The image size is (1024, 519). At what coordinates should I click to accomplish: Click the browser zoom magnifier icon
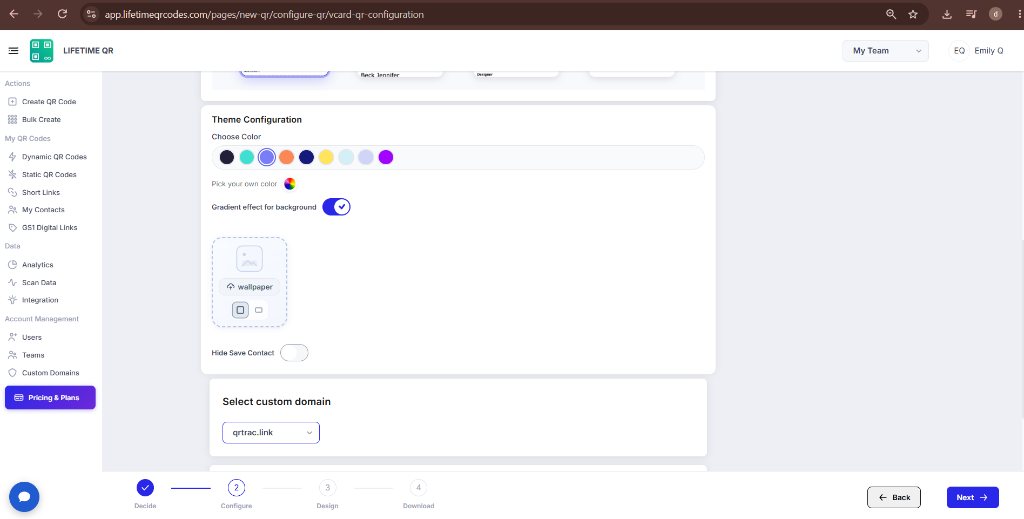tap(891, 14)
